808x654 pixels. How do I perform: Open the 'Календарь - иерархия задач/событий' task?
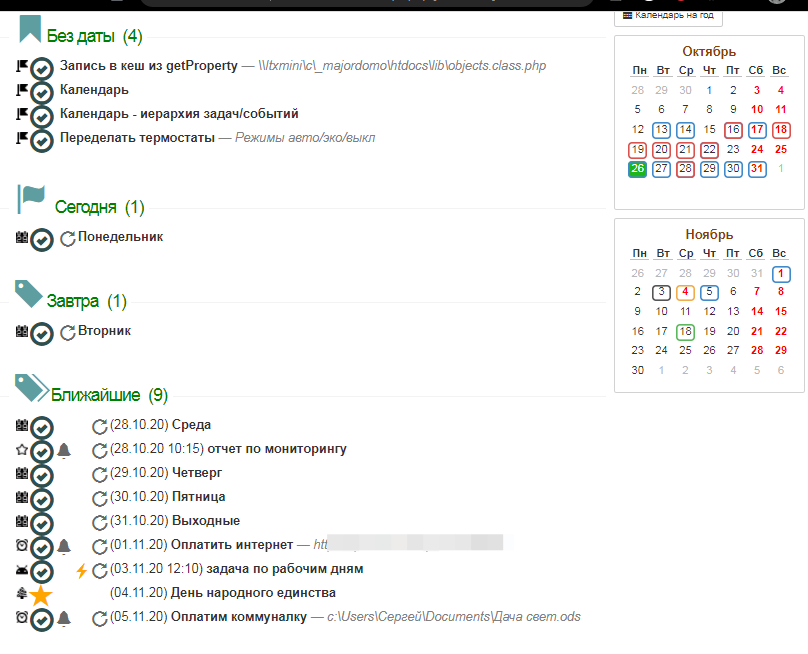click(x=179, y=114)
